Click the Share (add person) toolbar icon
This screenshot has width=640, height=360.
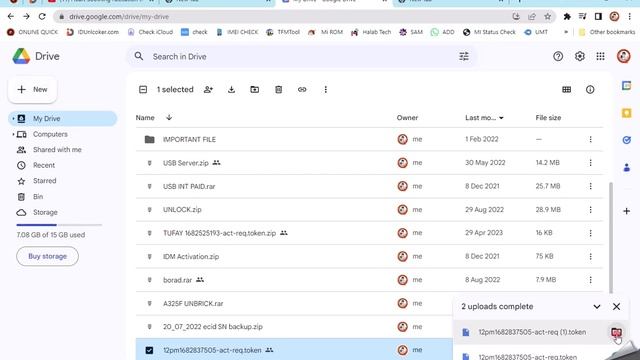(x=208, y=89)
